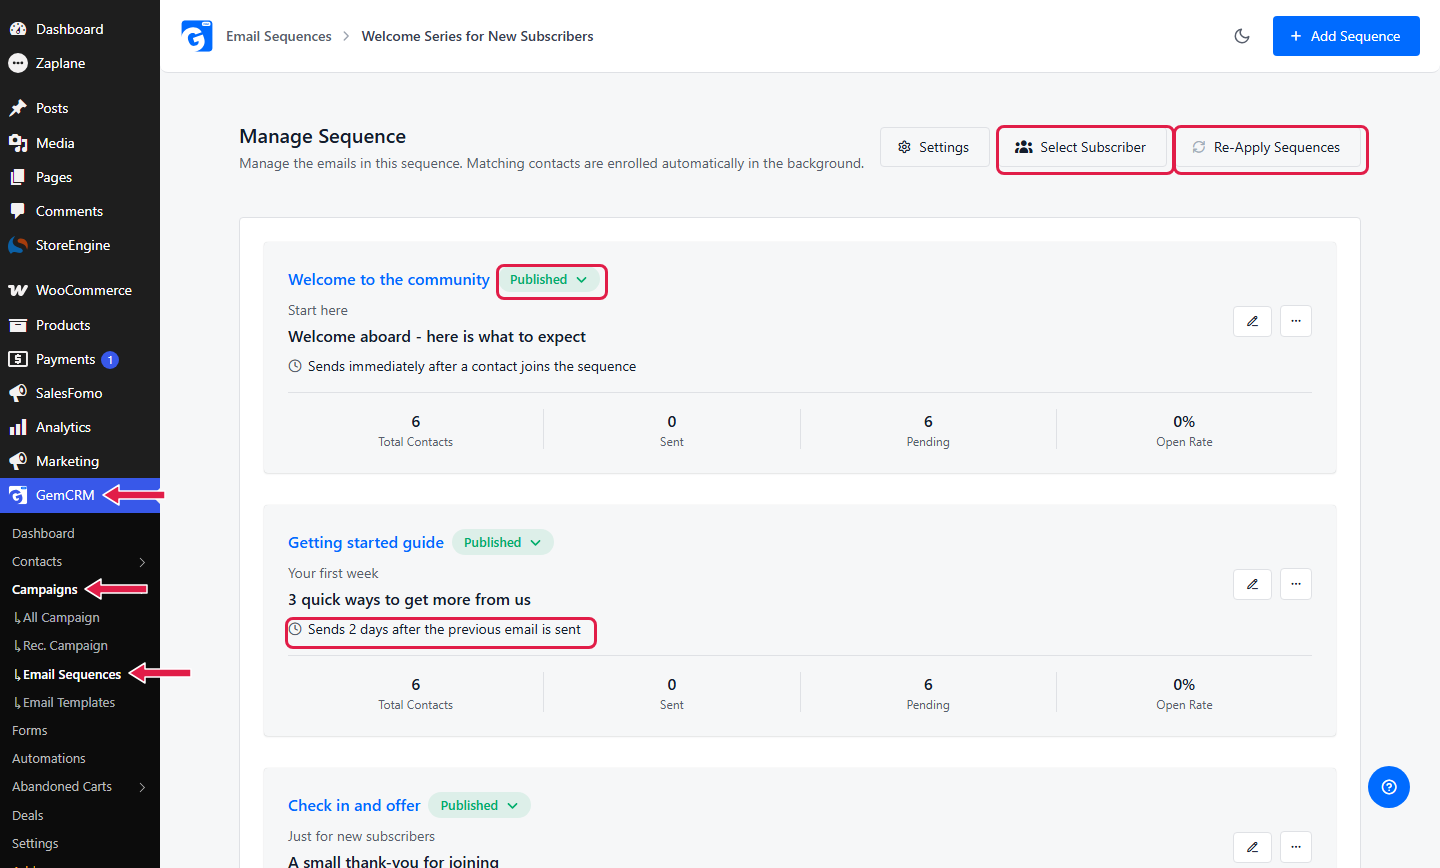
Task: Open the Products sidebar item
Action: point(80,325)
